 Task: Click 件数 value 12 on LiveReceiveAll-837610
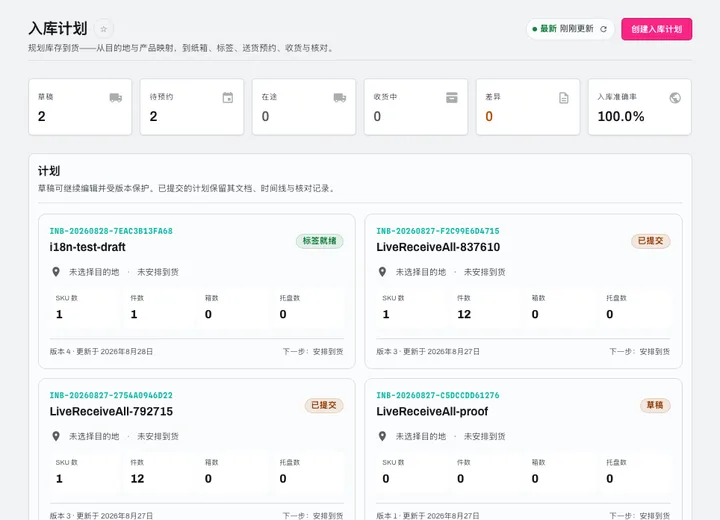point(464,314)
